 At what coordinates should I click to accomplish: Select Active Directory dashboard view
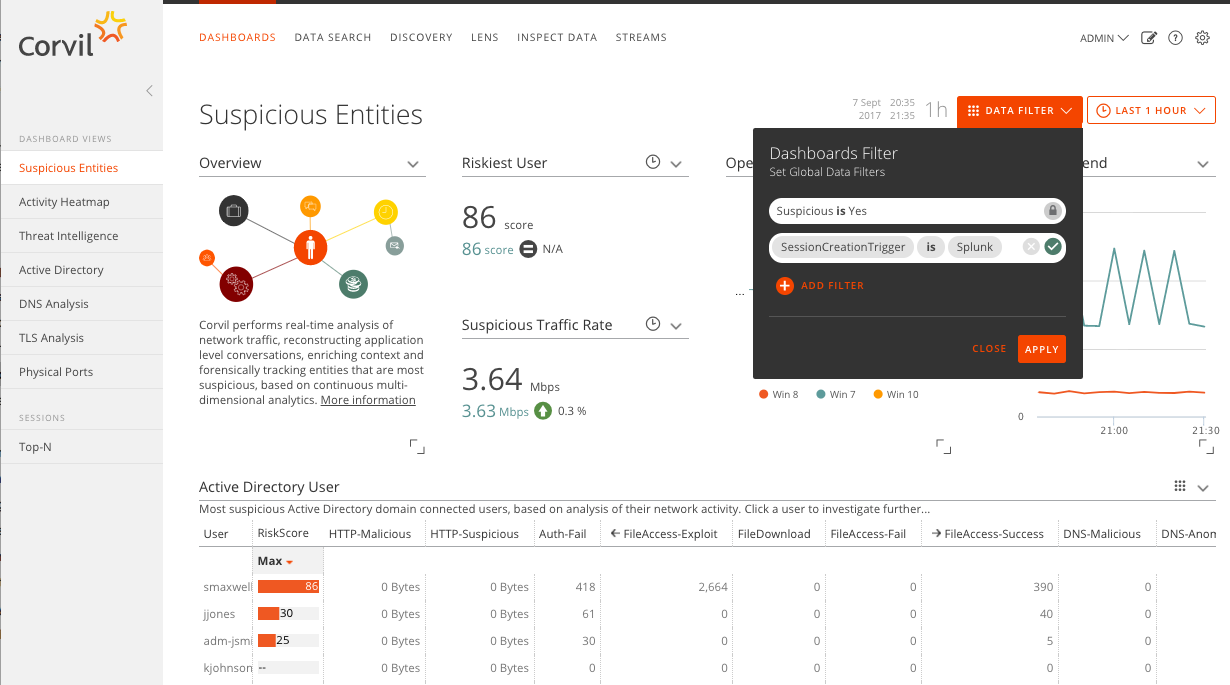point(81,270)
